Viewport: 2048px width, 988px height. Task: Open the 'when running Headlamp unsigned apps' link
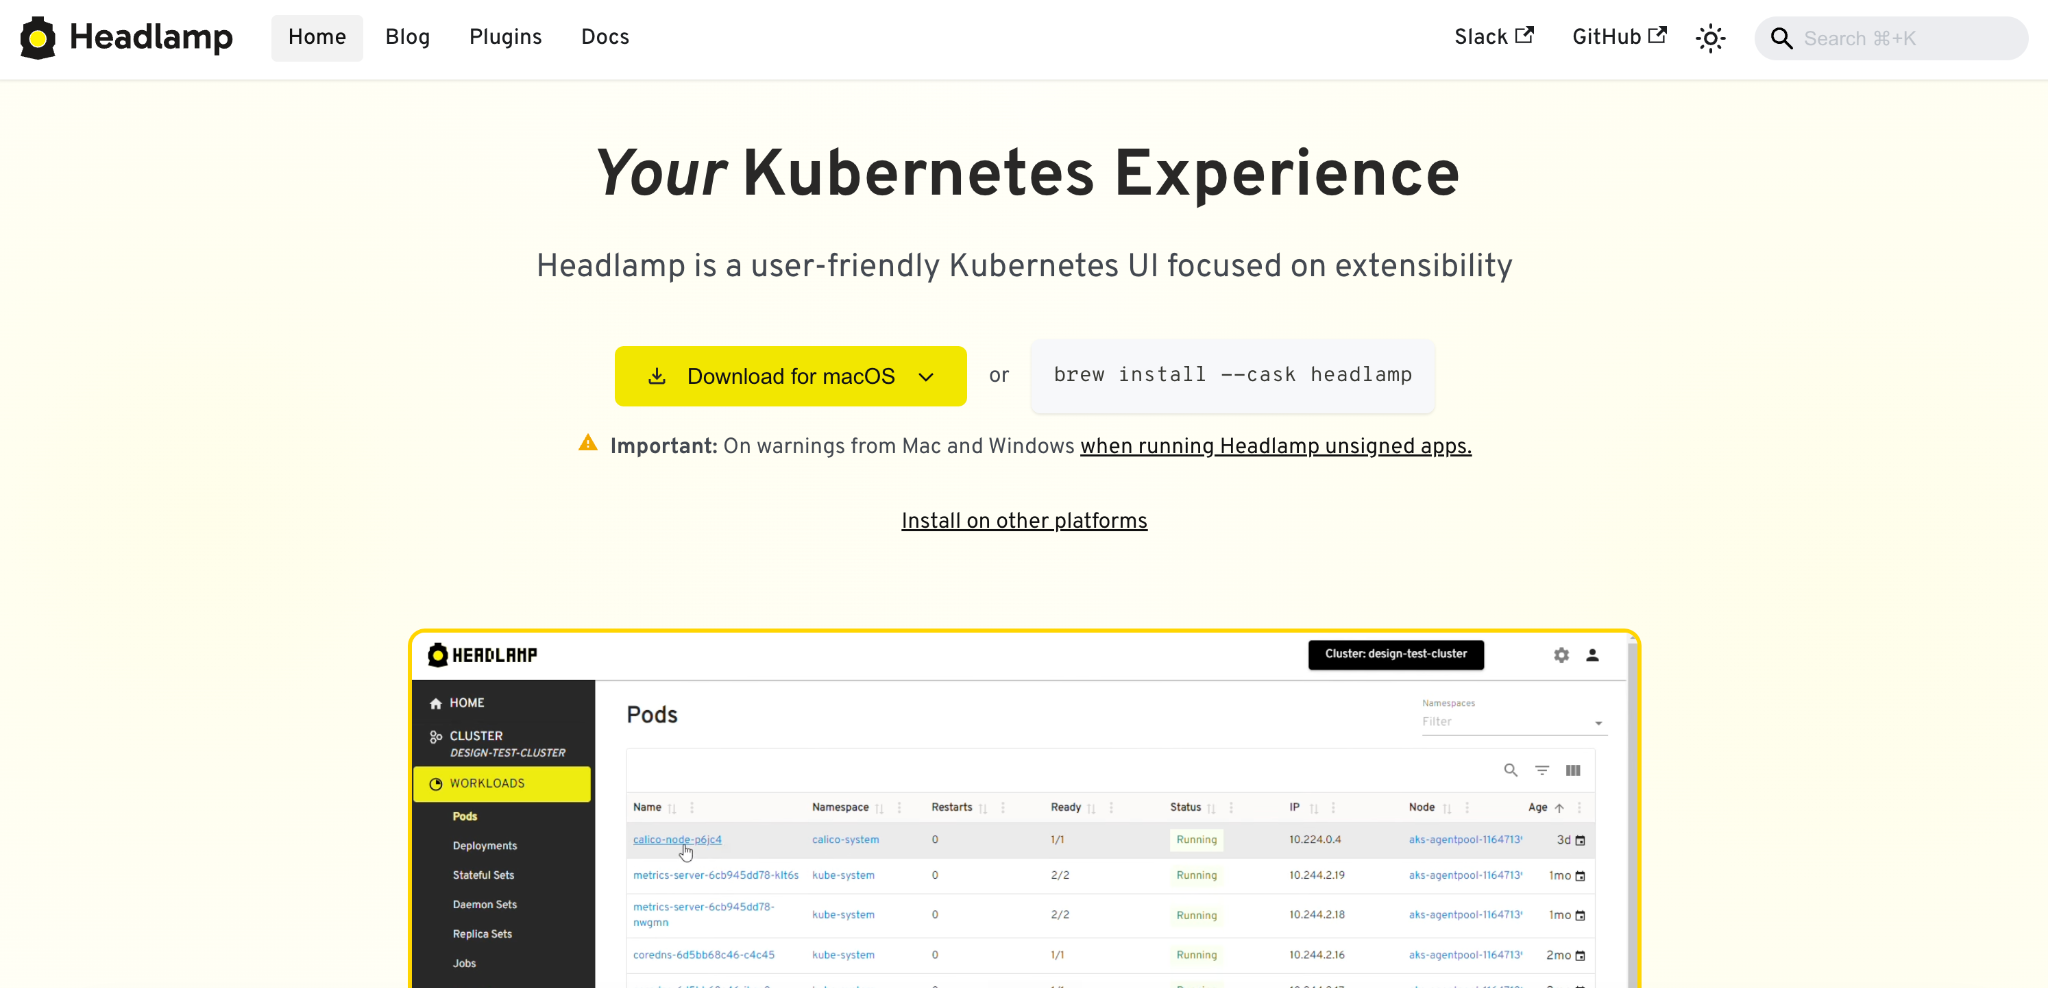point(1275,446)
